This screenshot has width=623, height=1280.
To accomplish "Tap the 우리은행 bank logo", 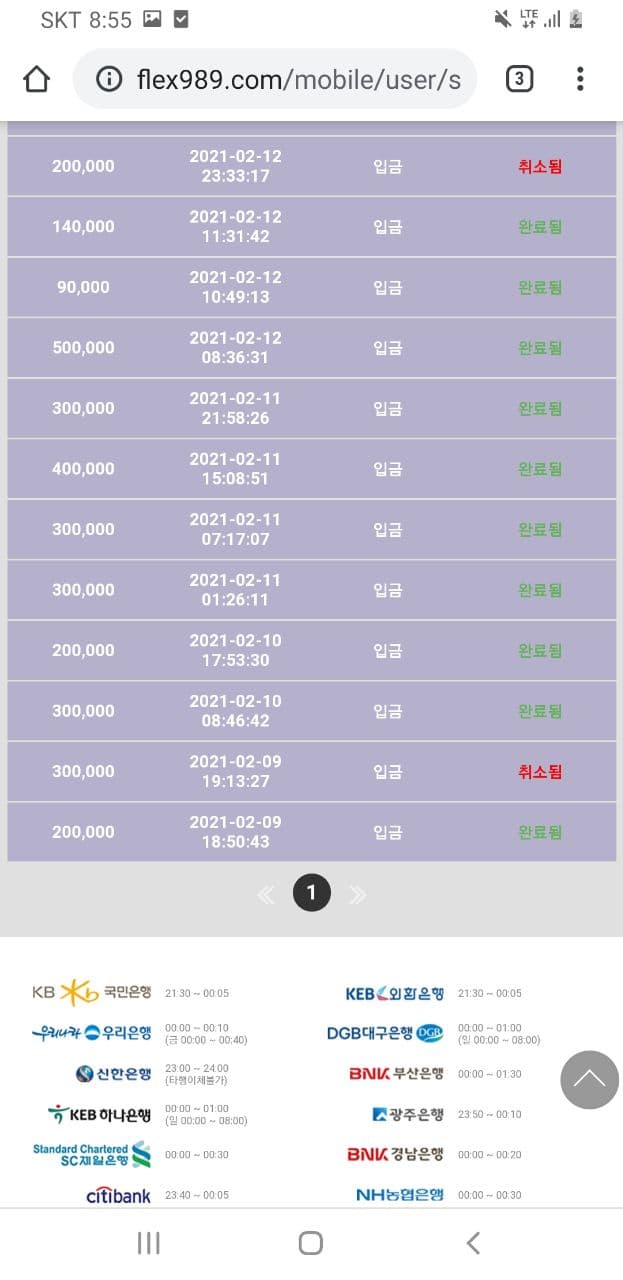I will [92, 1033].
